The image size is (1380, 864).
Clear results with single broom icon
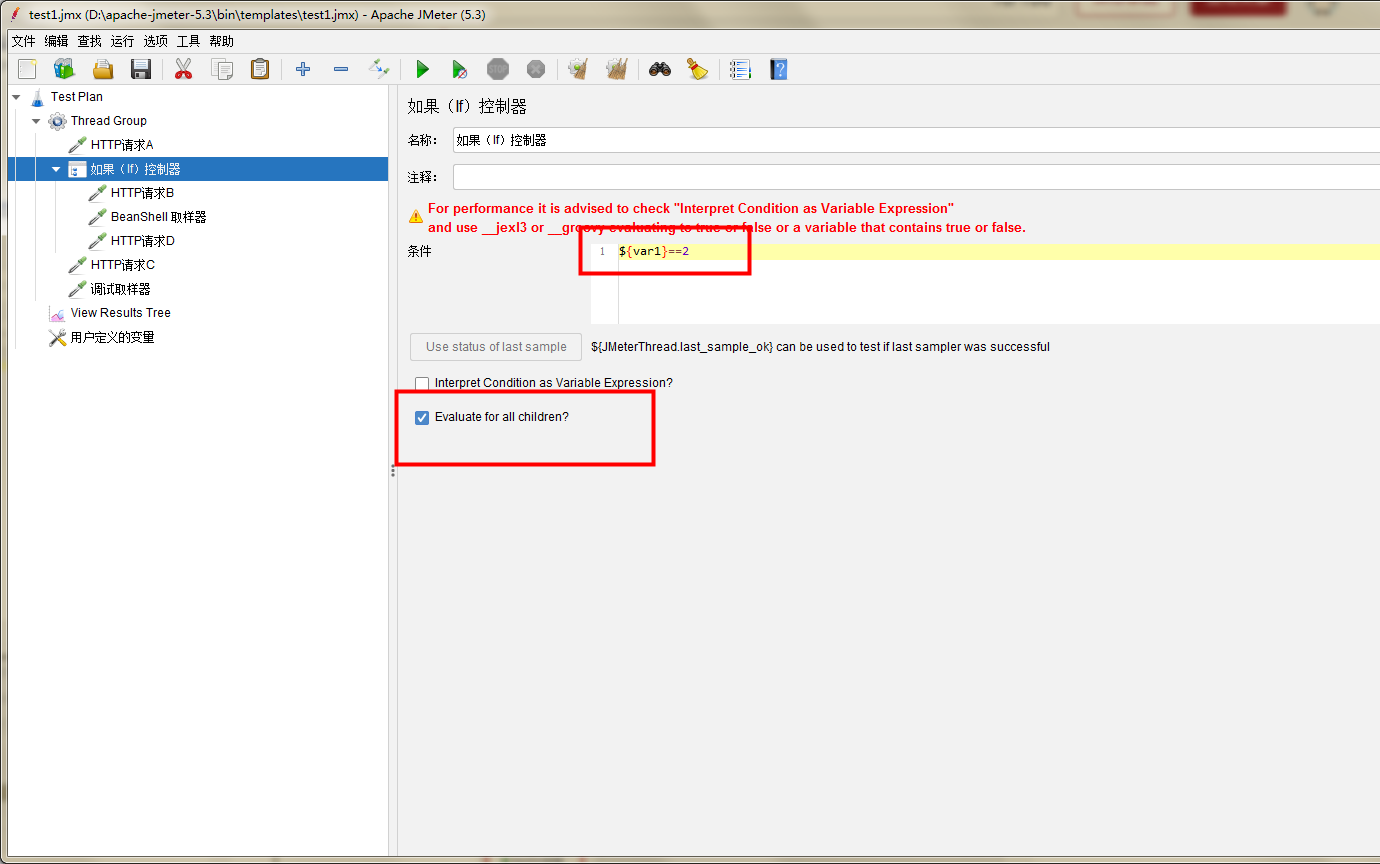[x=578, y=69]
